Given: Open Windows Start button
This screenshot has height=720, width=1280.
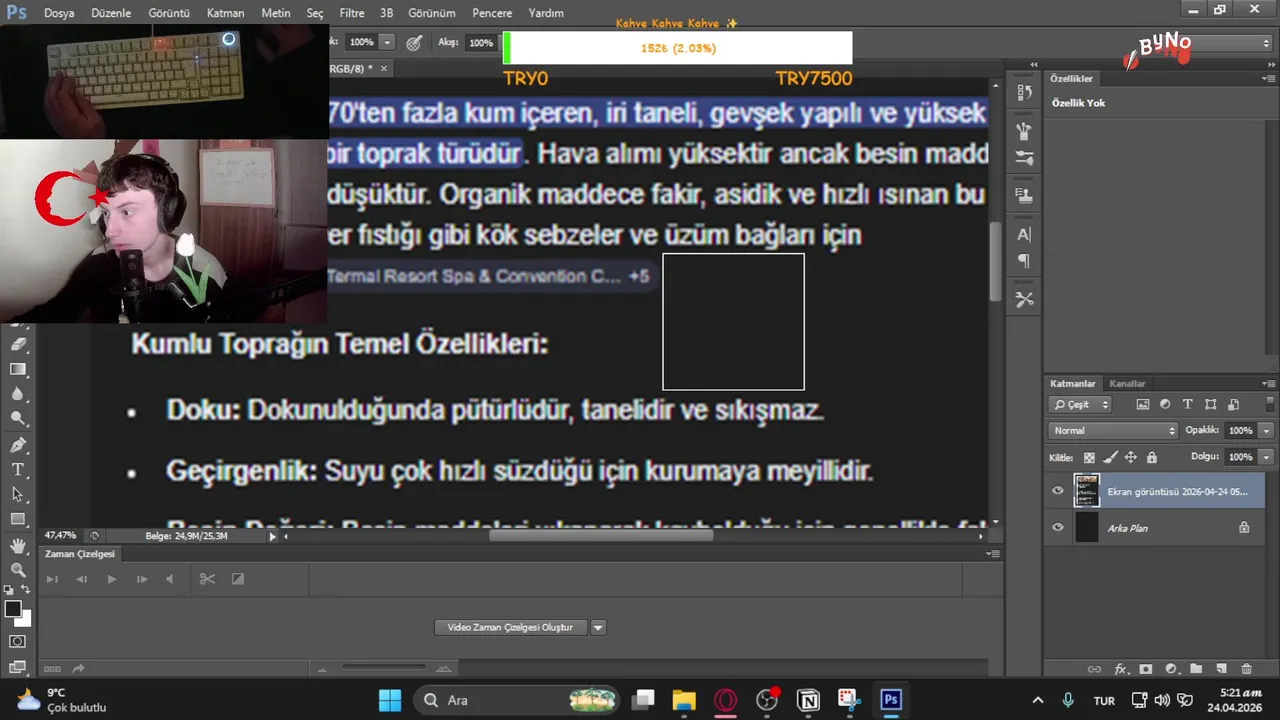Looking at the screenshot, I should (x=390, y=699).
